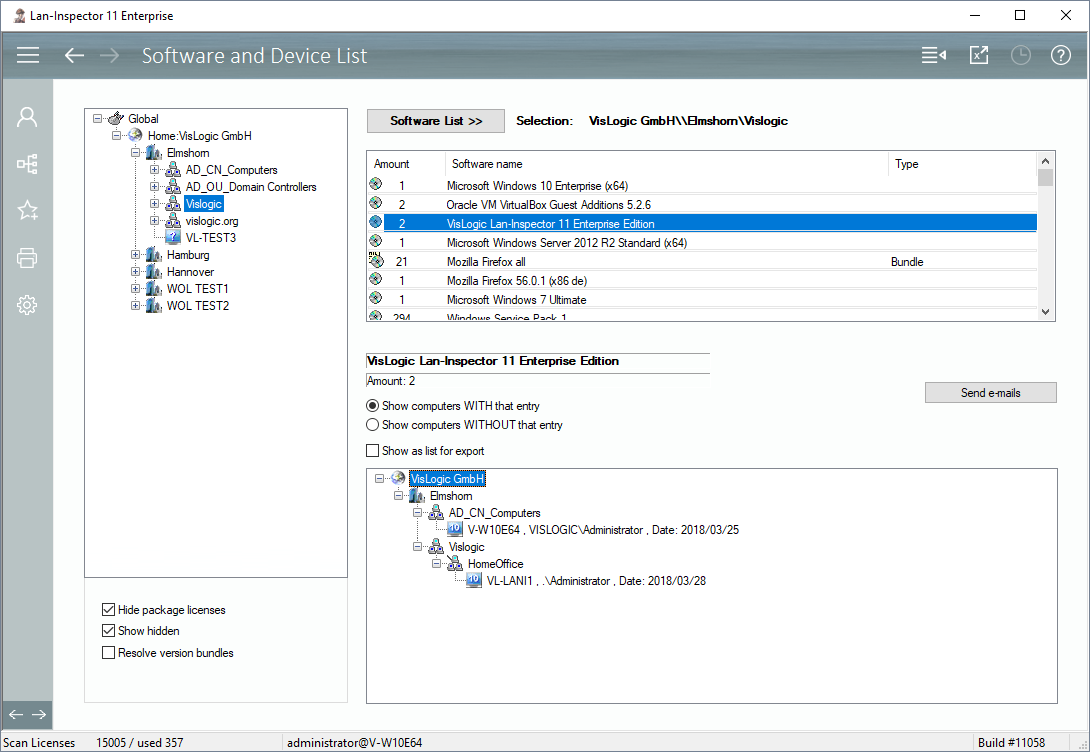This screenshot has height=752, width=1090.
Task: Open the settings gear in the sidebar
Action: click(27, 306)
